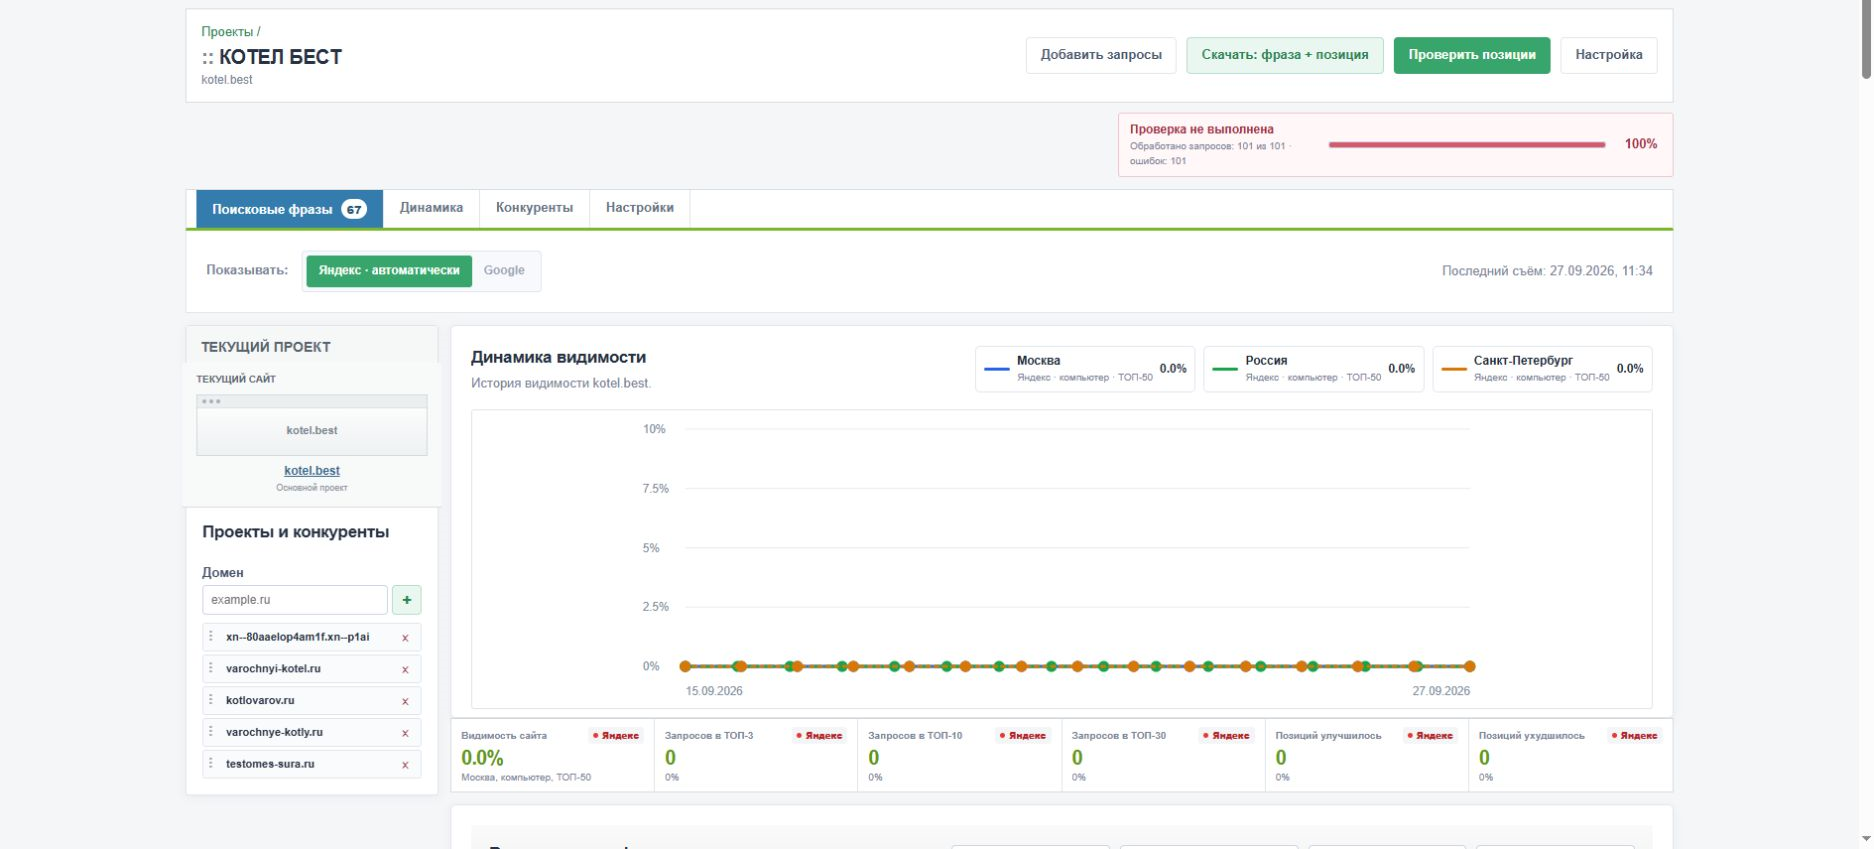
Task: Open the Конкуренты tab
Action: coord(534,208)
